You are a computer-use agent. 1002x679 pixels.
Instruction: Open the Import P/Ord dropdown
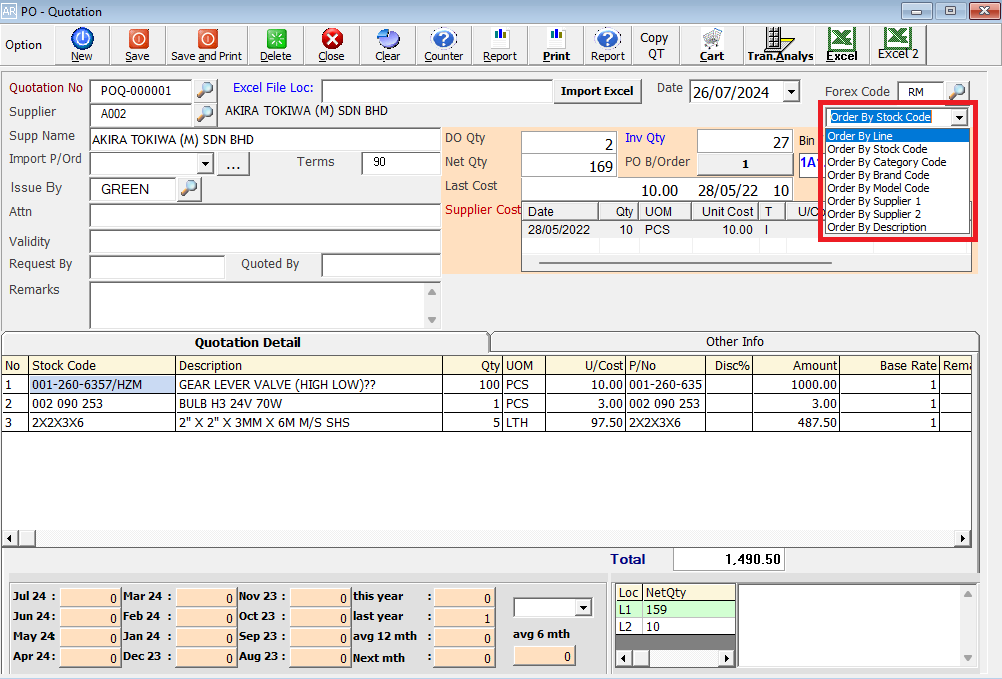tap(204, 164)
